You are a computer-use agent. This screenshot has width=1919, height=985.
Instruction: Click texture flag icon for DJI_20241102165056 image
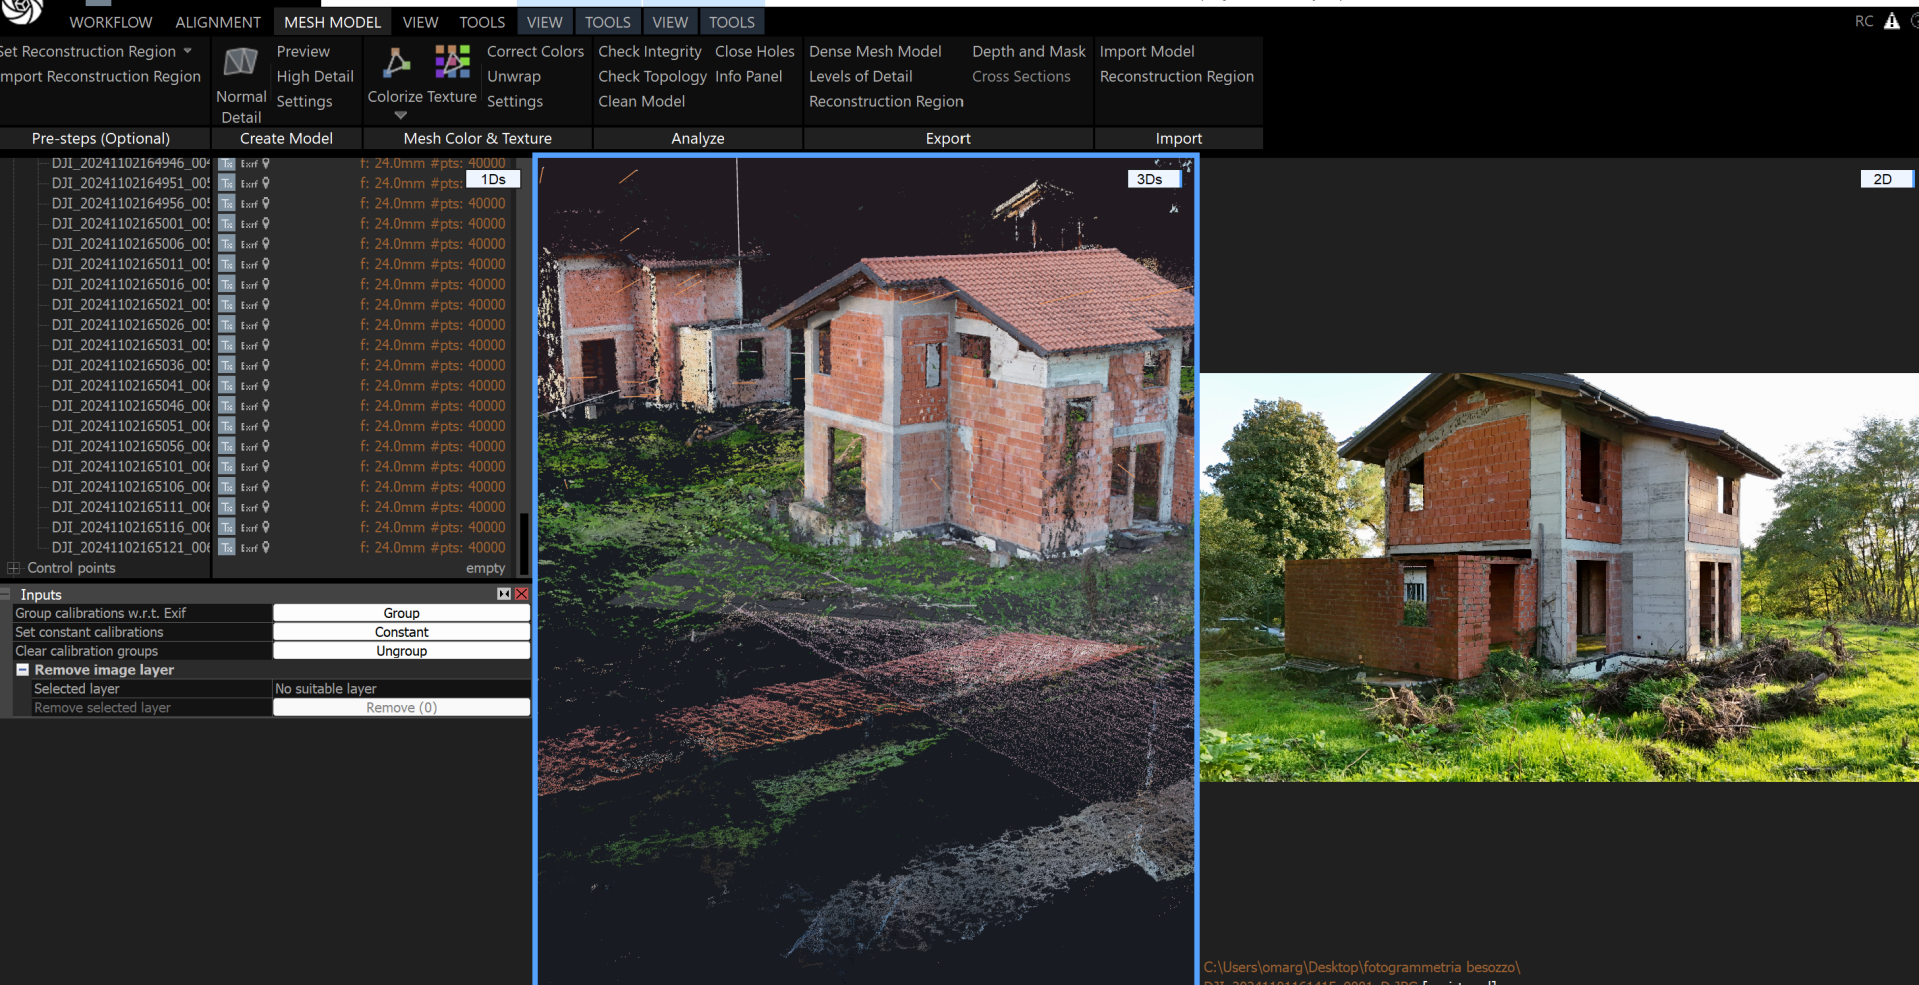(x=227, y=447)
